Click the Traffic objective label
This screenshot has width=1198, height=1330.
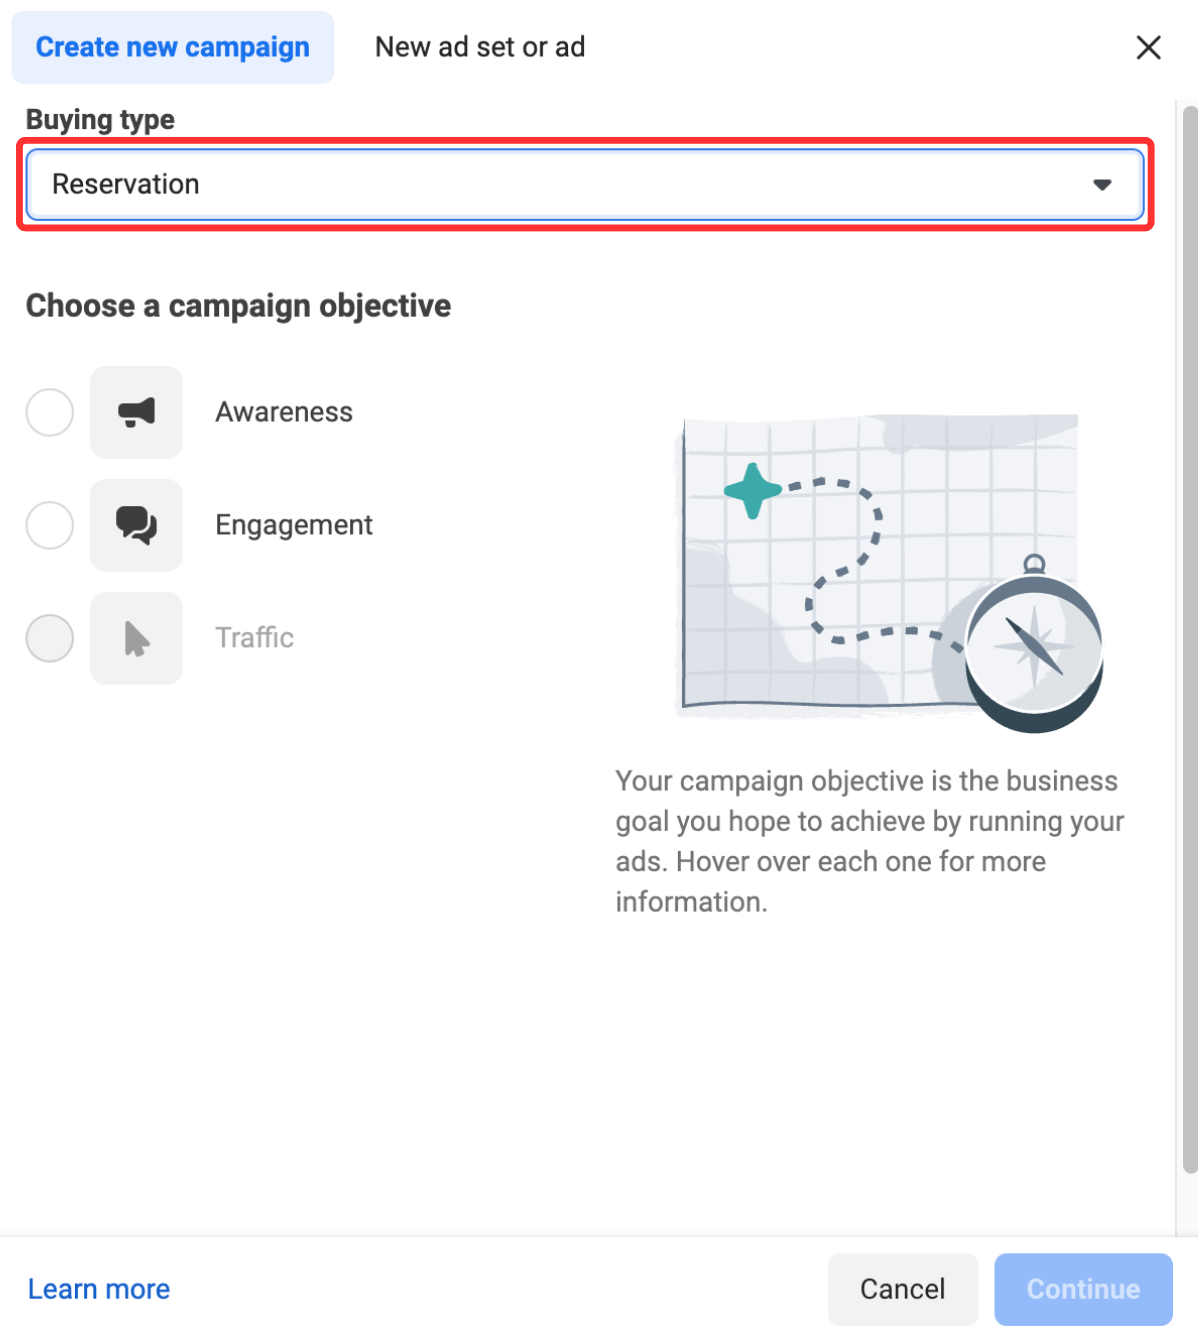tap(255, 638)
